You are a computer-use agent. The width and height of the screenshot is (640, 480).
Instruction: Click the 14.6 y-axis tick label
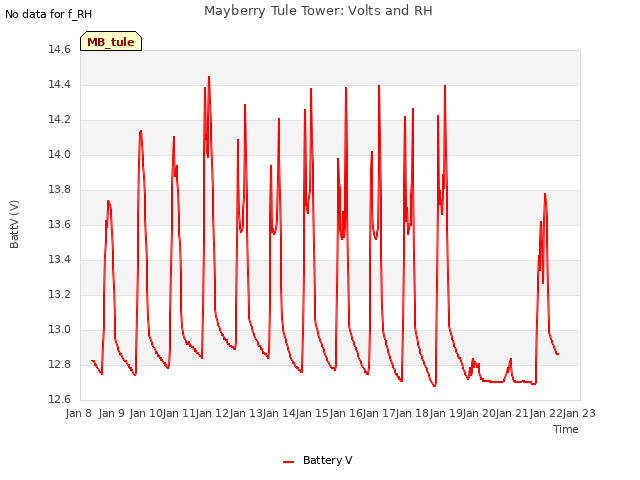click(60, 49)
